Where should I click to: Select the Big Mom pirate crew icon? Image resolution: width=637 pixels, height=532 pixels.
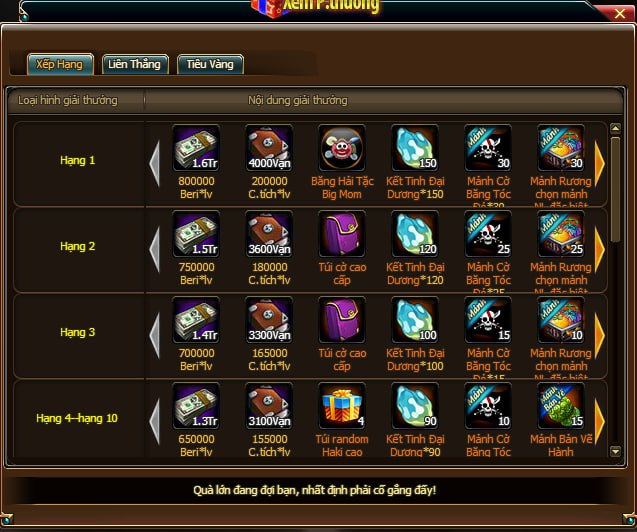tap(342, 148)
